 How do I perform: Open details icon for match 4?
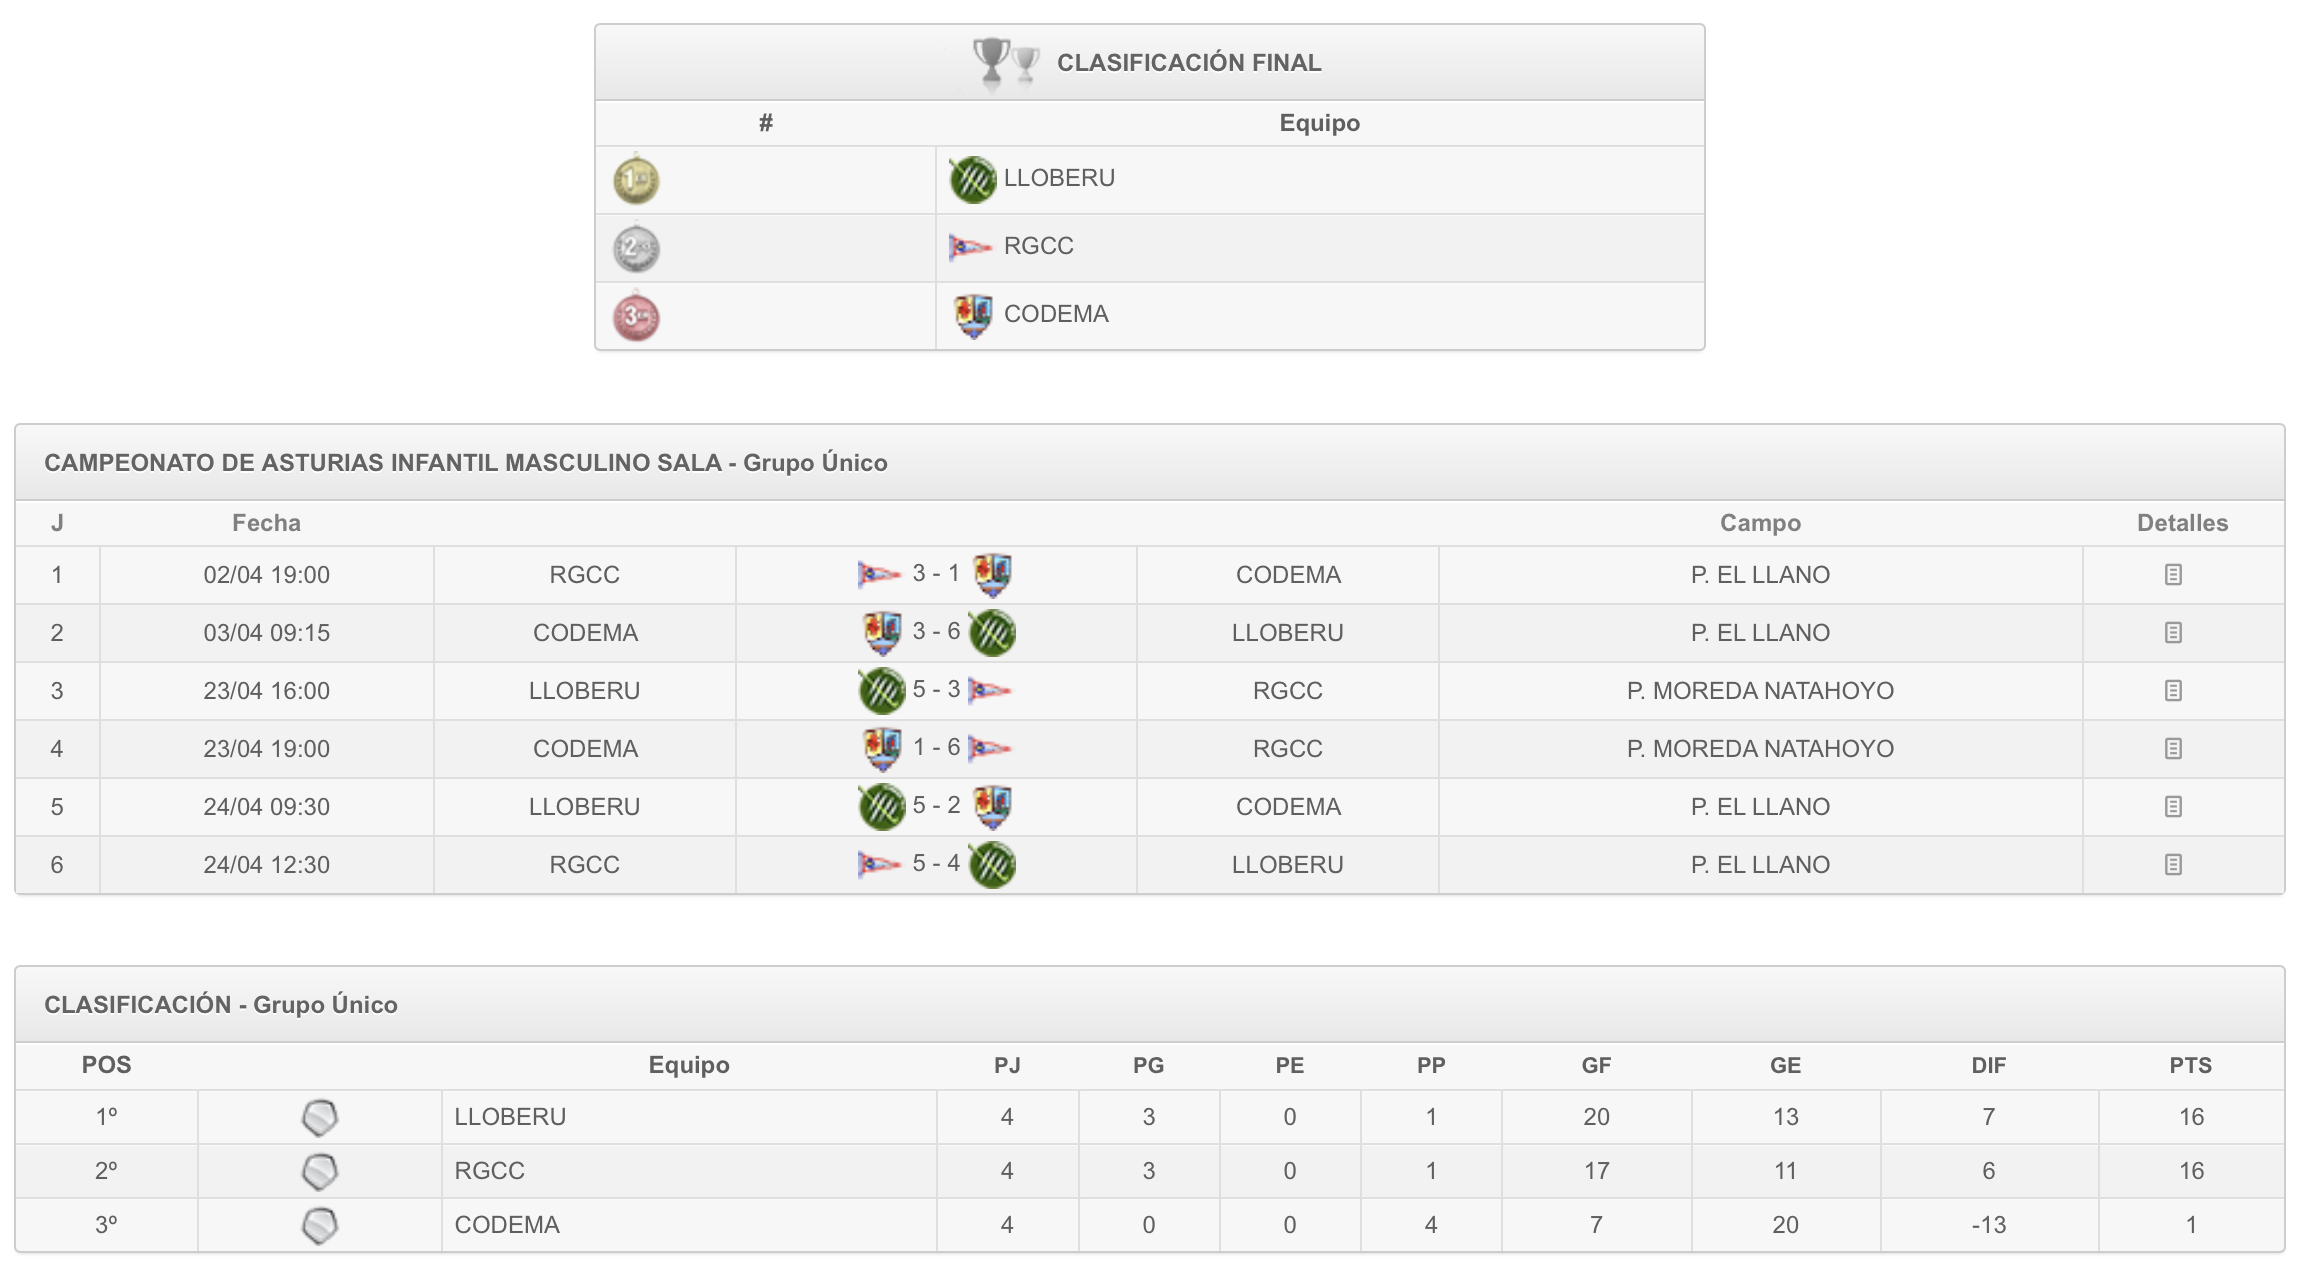pos(2172,749)
